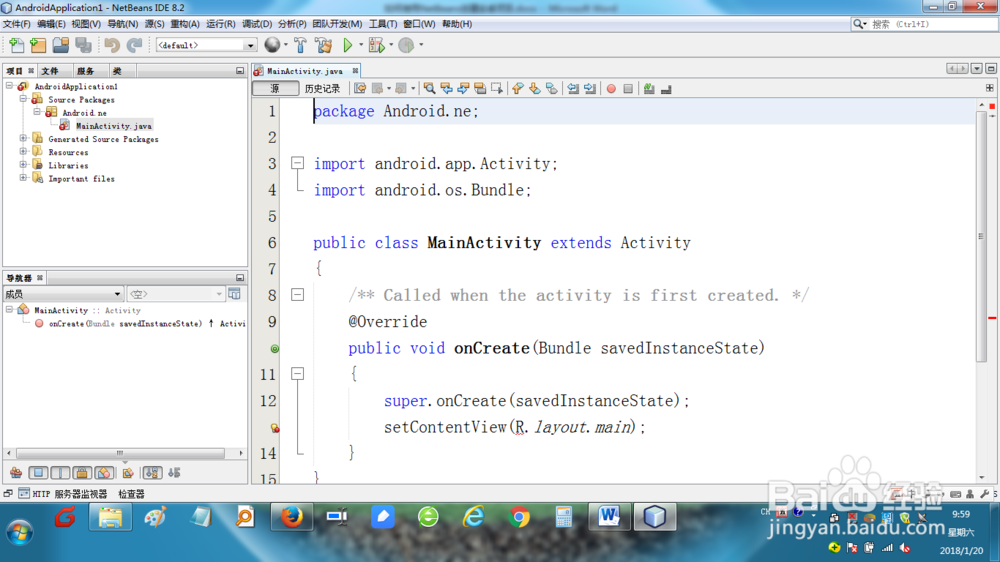The width and height of the screenshot is (1000, 562).
Task: Click the Profile Project toolbar icon
Action: point(406,45)
